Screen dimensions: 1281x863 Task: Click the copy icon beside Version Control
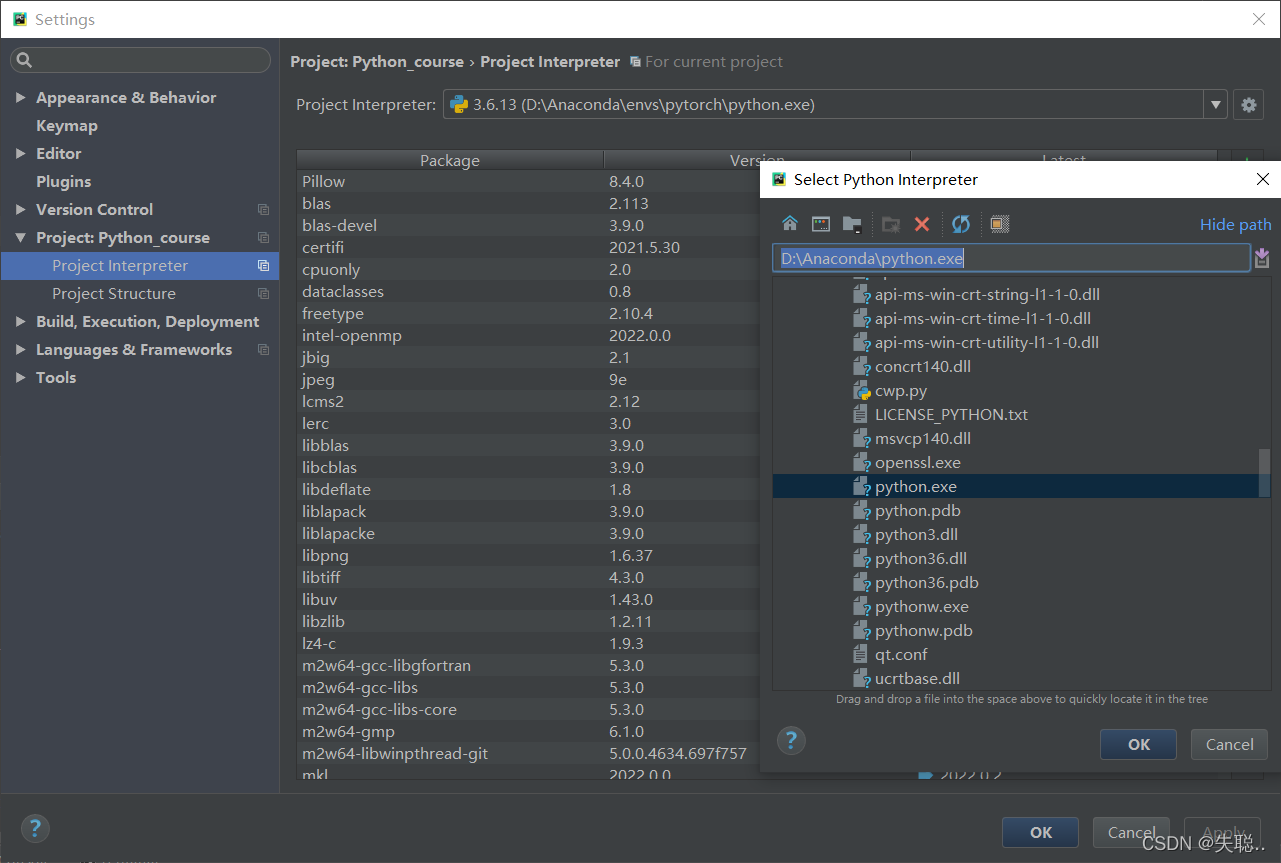point(263,210)
